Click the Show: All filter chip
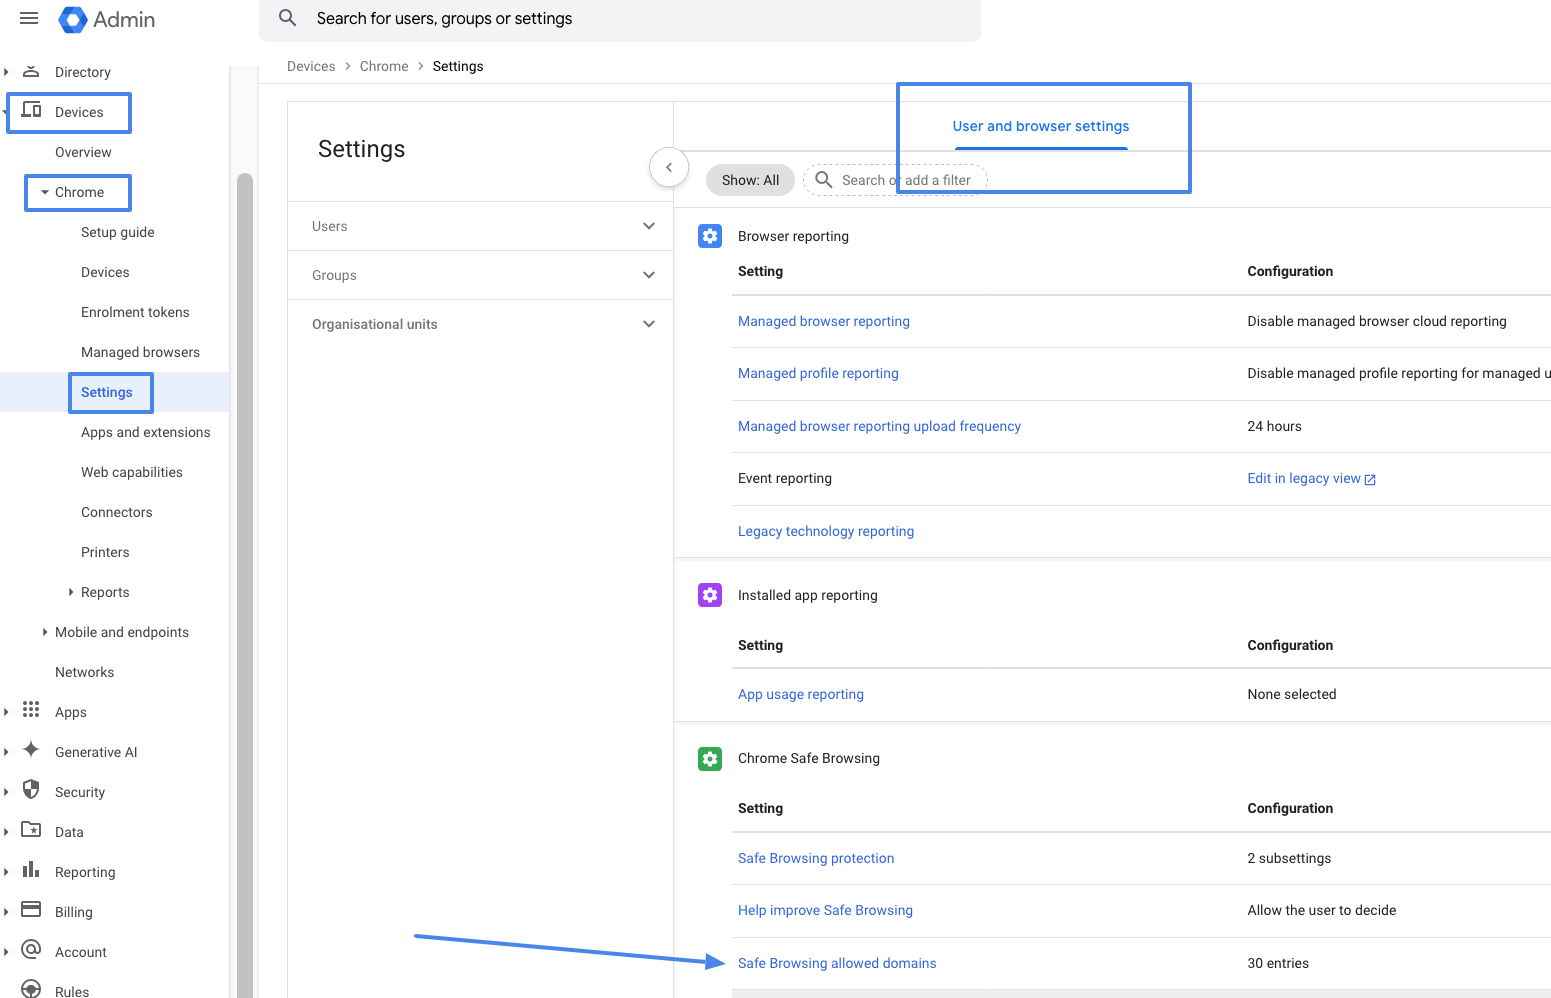 click(x=750, y=180)
